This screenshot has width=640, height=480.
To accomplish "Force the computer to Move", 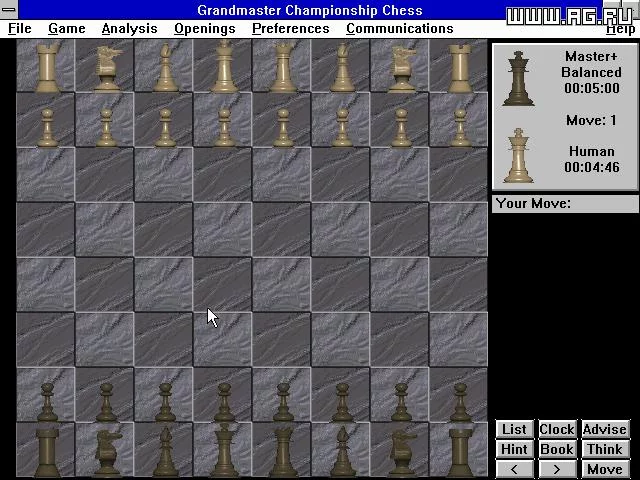I will coord(605,469).
